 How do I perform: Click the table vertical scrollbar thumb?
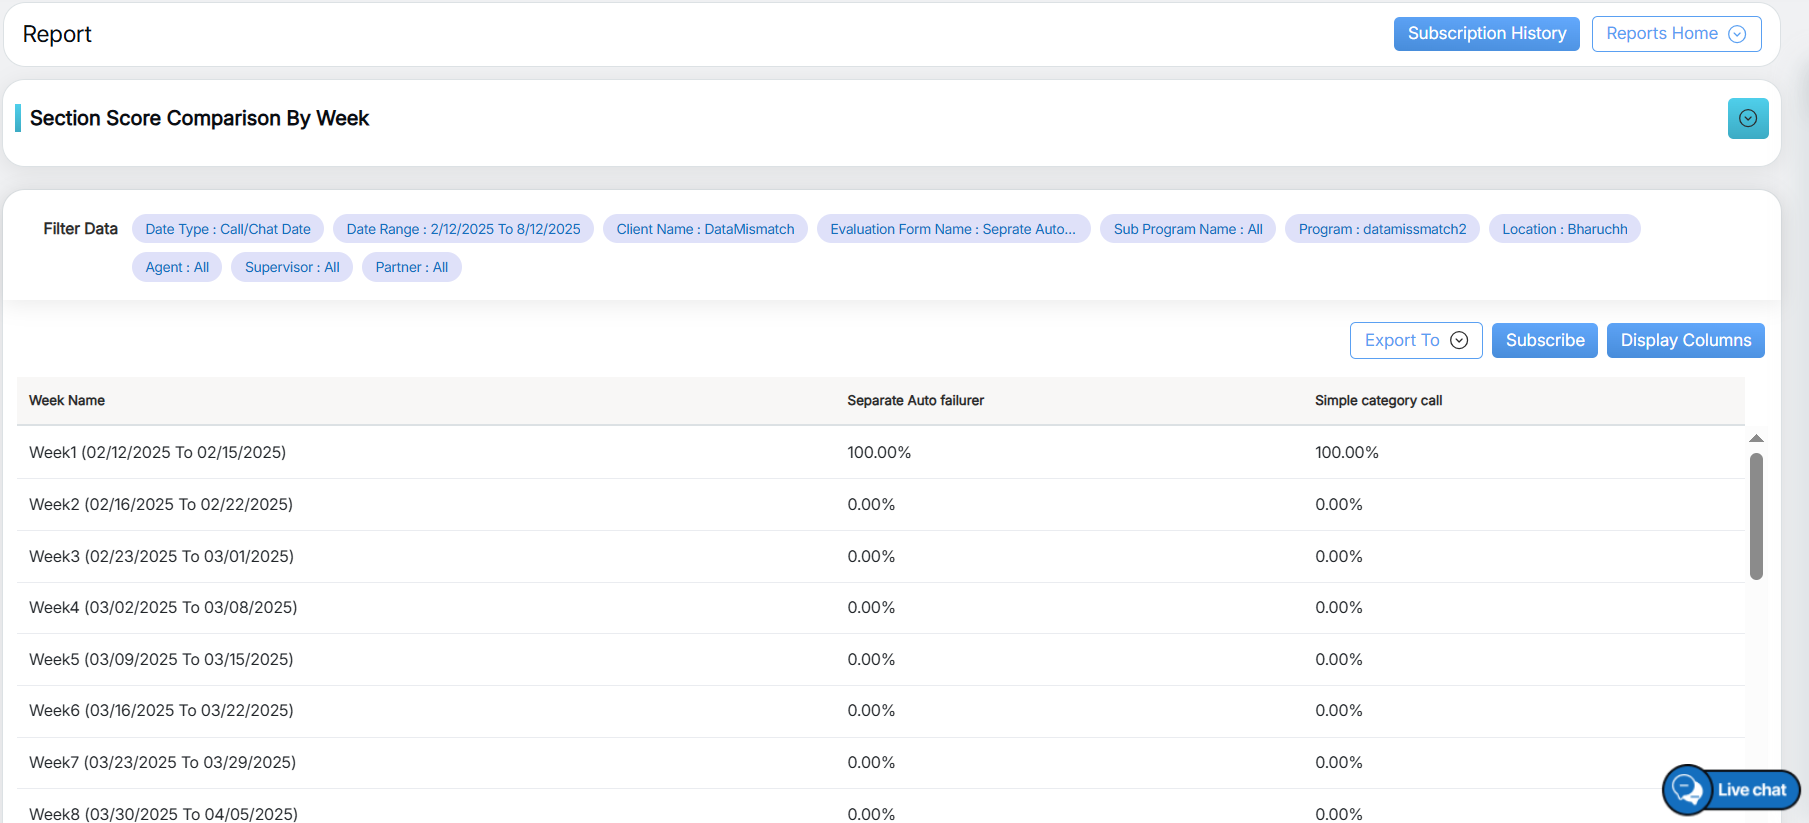tap(1756, 515)
